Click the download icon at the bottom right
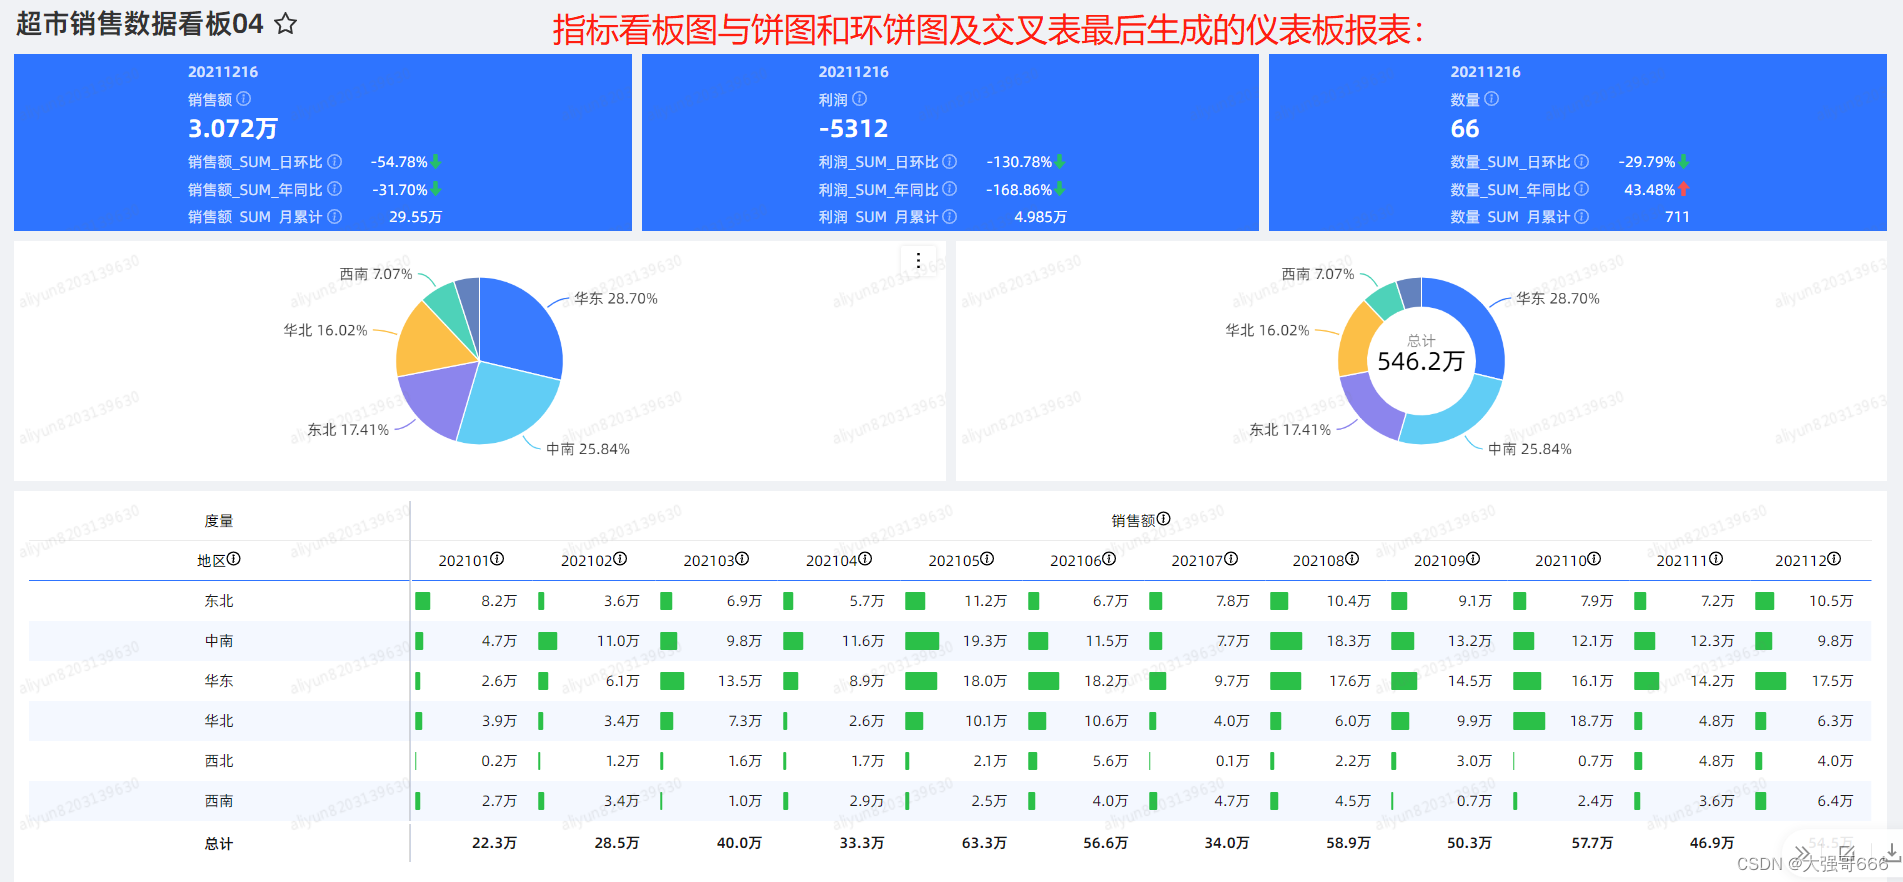Image resolution: width=1903 pixels, height=882 pixels. click(x=1891, y=852)
